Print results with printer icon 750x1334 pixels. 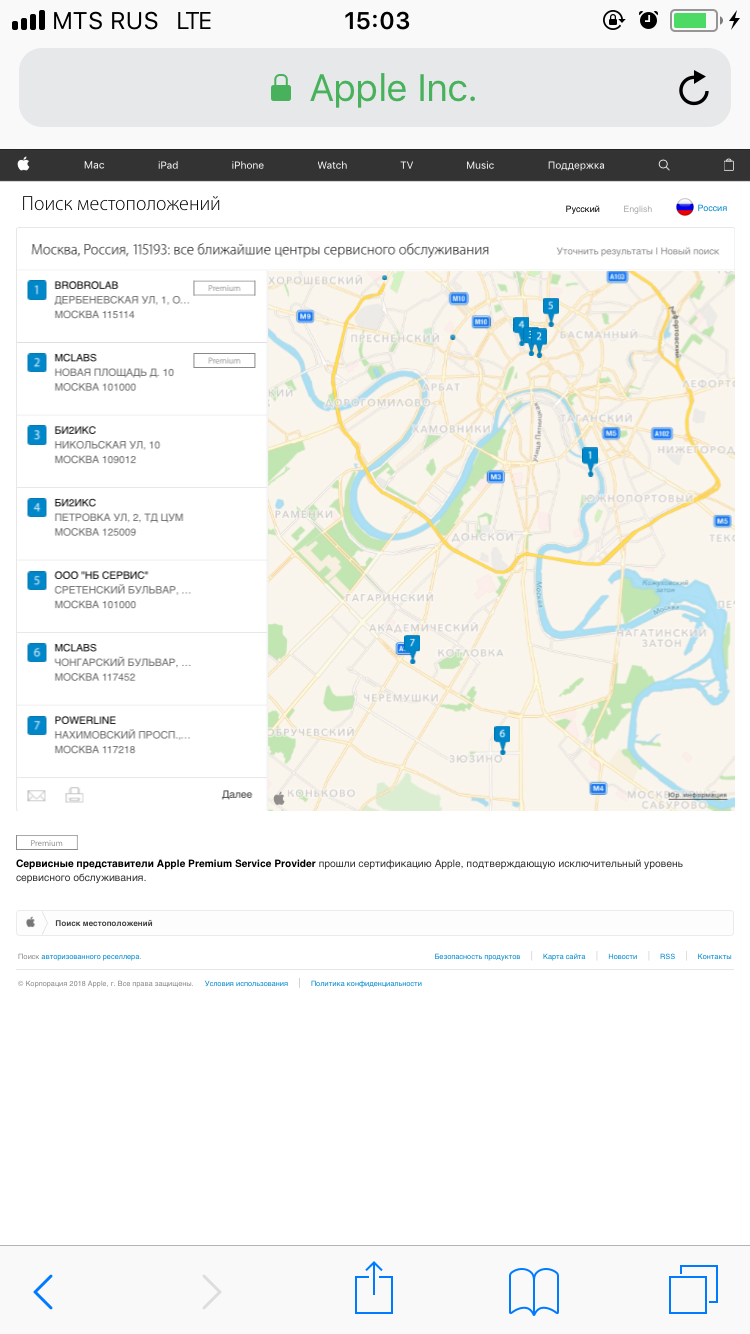pyautogui.click(x=74, y=795)
